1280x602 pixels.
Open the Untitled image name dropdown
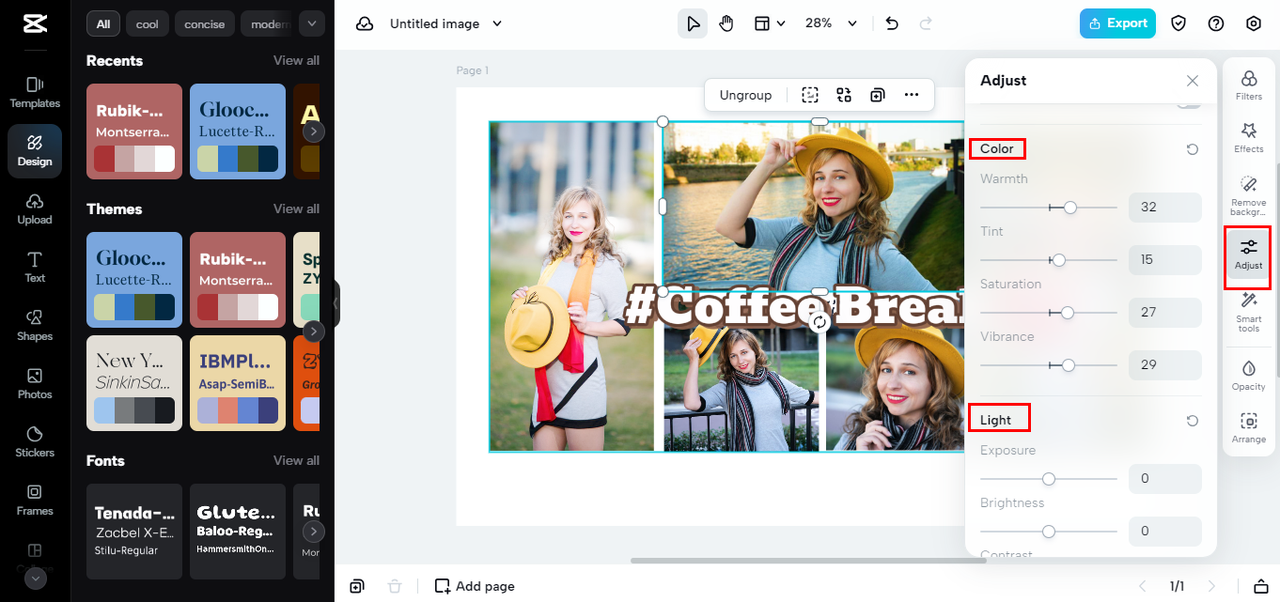click(497, 24)
